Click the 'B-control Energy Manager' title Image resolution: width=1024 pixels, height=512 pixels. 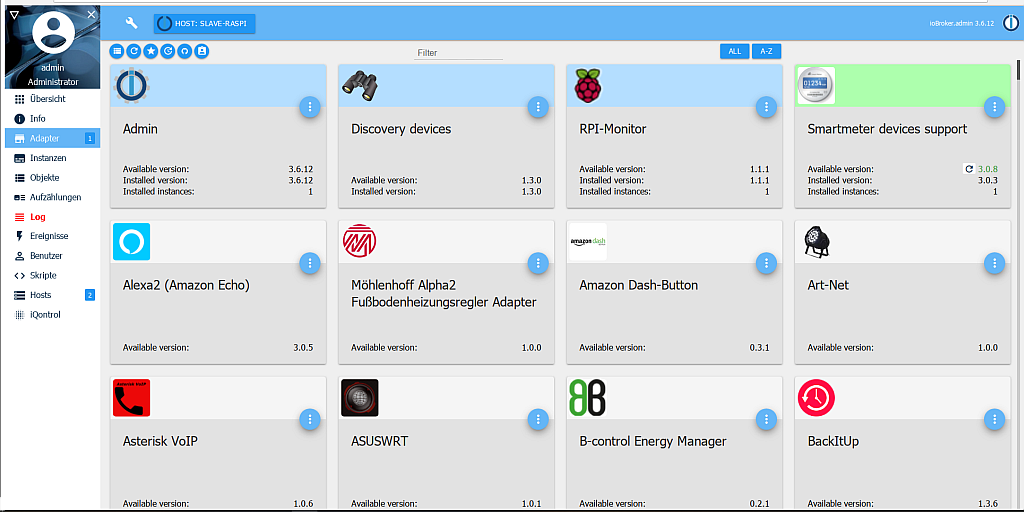[x=652, y=442]
